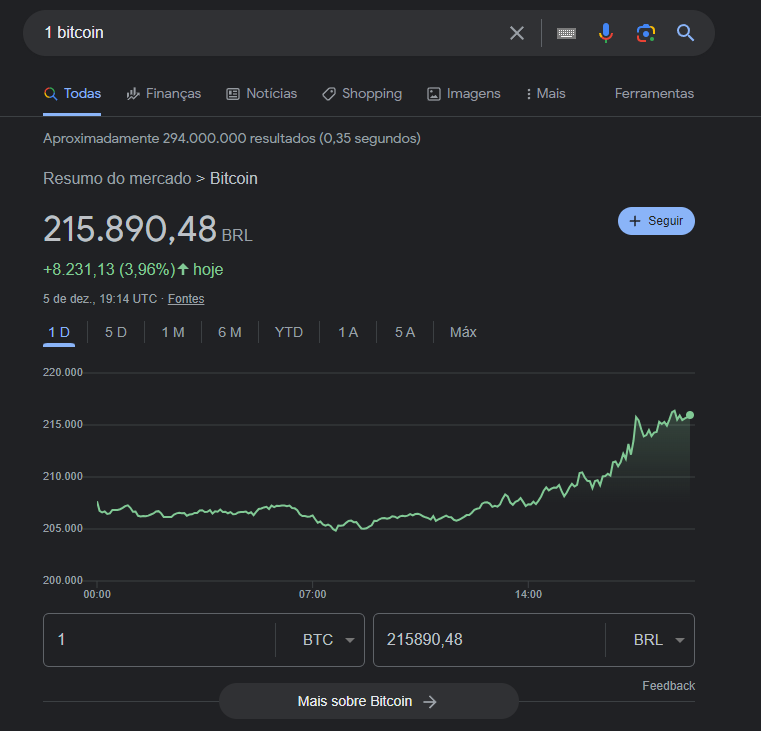Click the Bitcoin title in breadcrumb
761x731 pixels.
click(233, 179)
